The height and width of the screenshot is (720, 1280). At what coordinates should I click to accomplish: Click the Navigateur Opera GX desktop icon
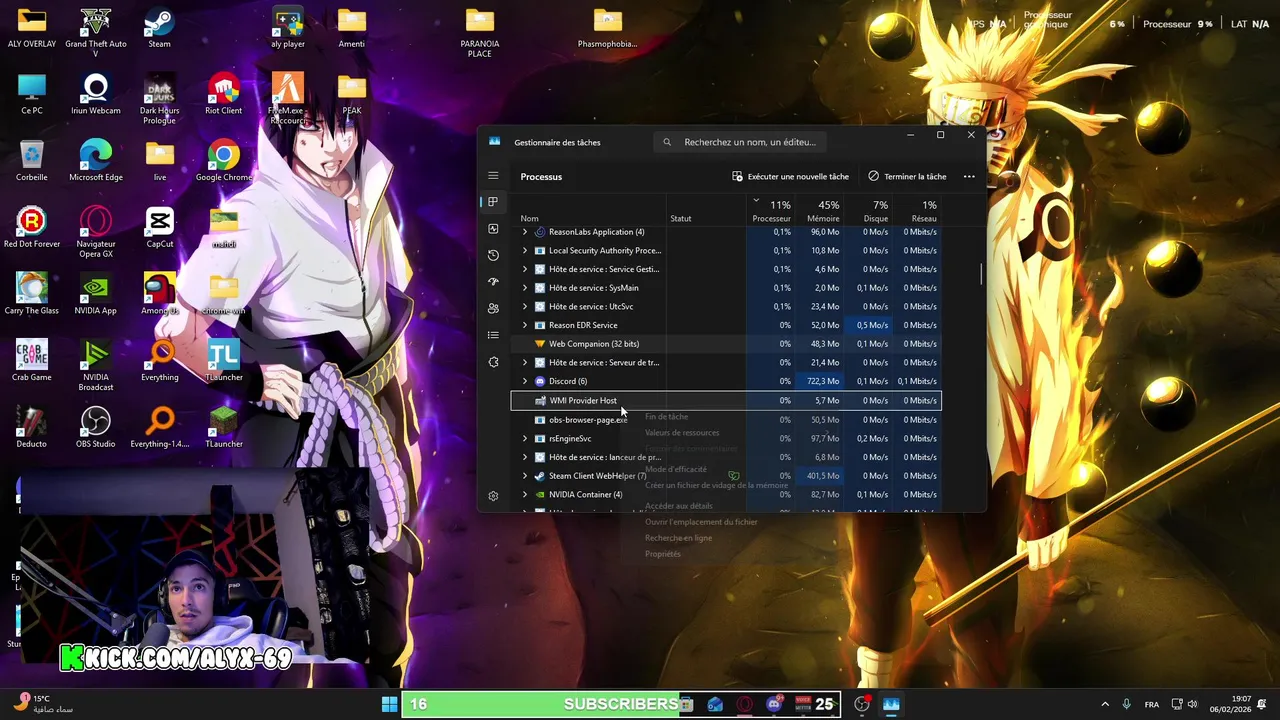pyautogui.click(x=96, y=234)
